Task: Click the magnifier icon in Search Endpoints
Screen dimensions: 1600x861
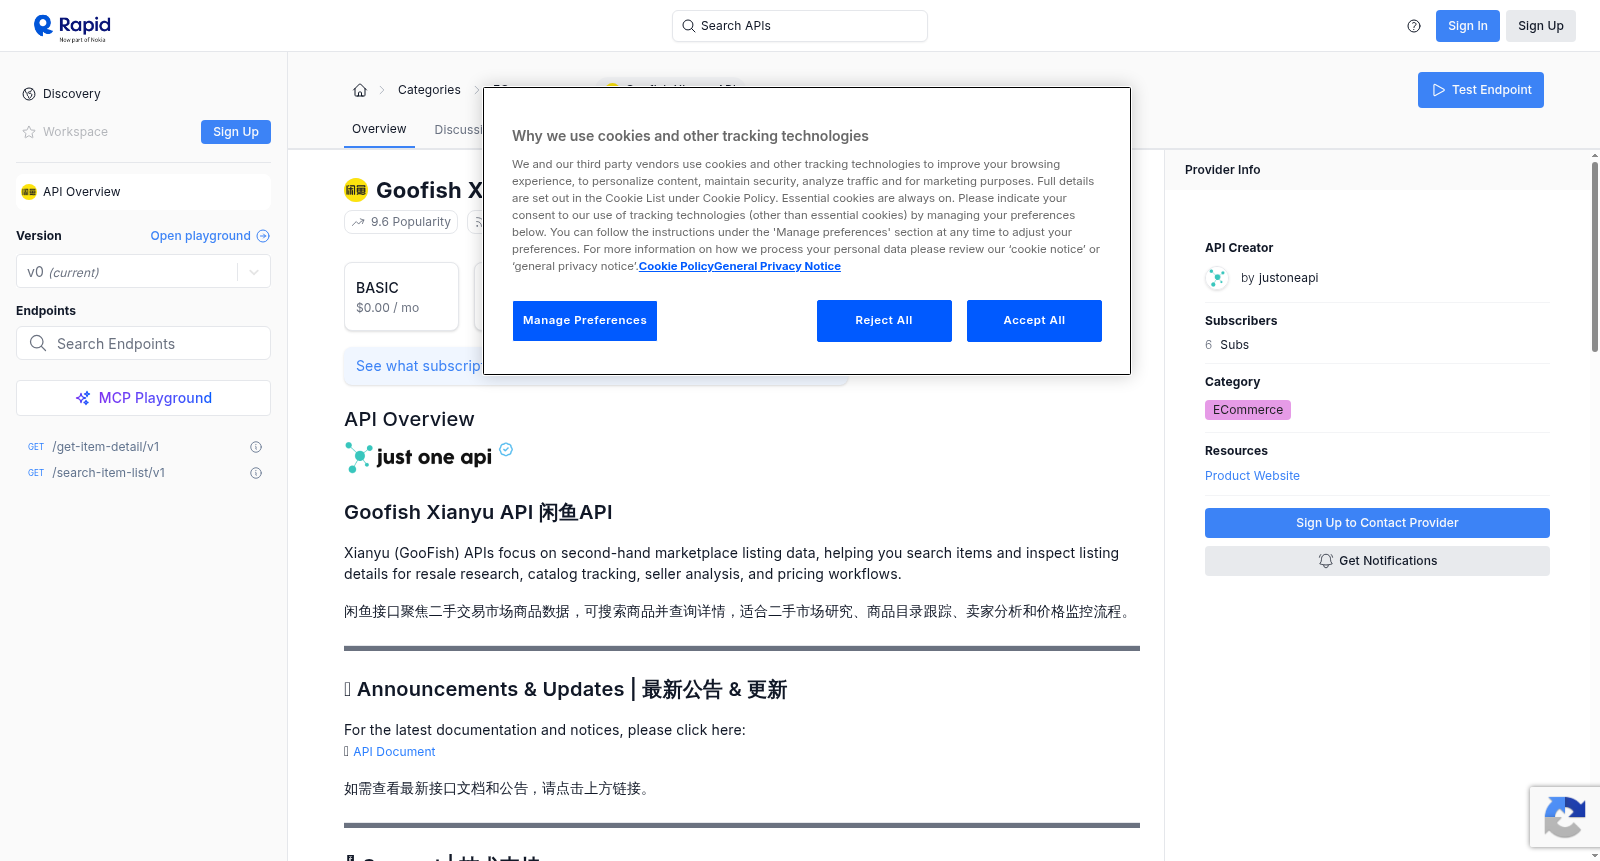Action: pyautogui.click(x=38, y=343)
